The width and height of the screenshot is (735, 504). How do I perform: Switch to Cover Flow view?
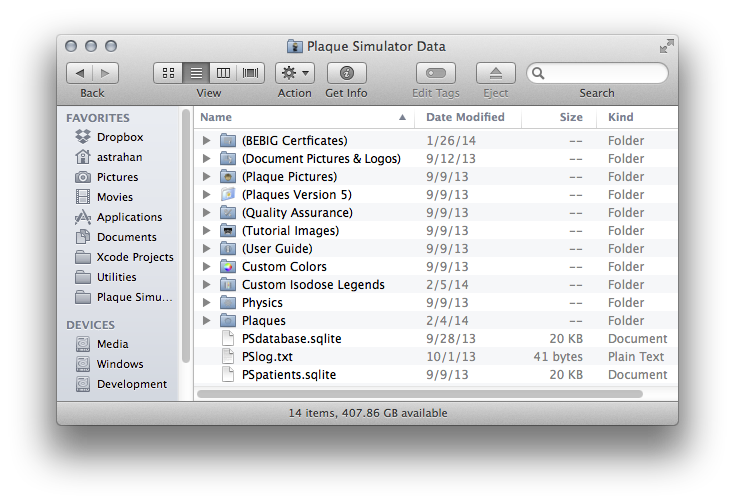click(251, 73)
